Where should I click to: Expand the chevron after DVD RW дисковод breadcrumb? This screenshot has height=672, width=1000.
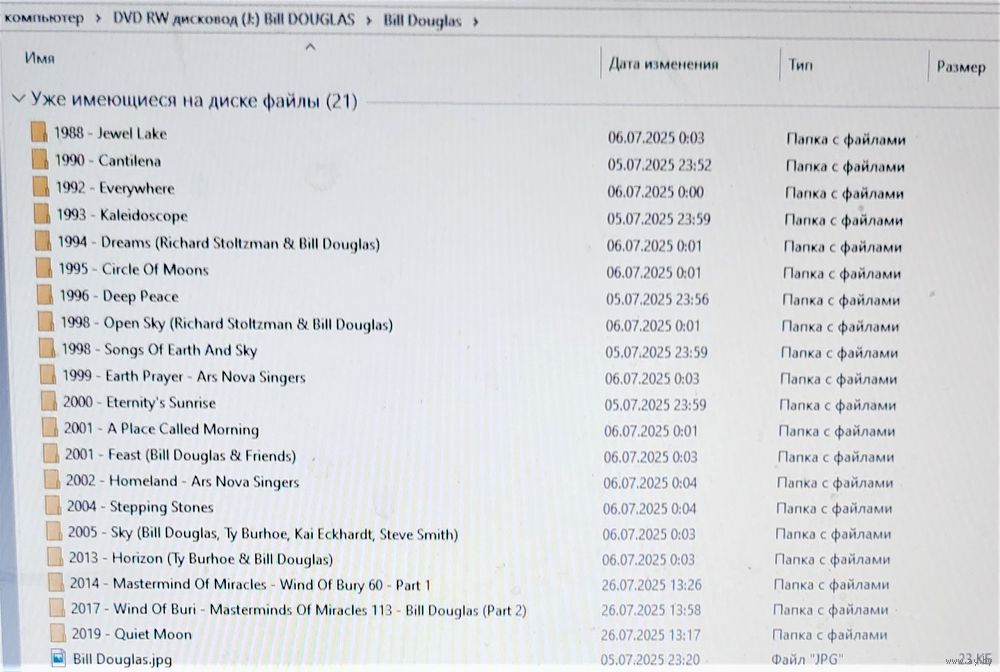pyautogui.click(x=369, y=21)
